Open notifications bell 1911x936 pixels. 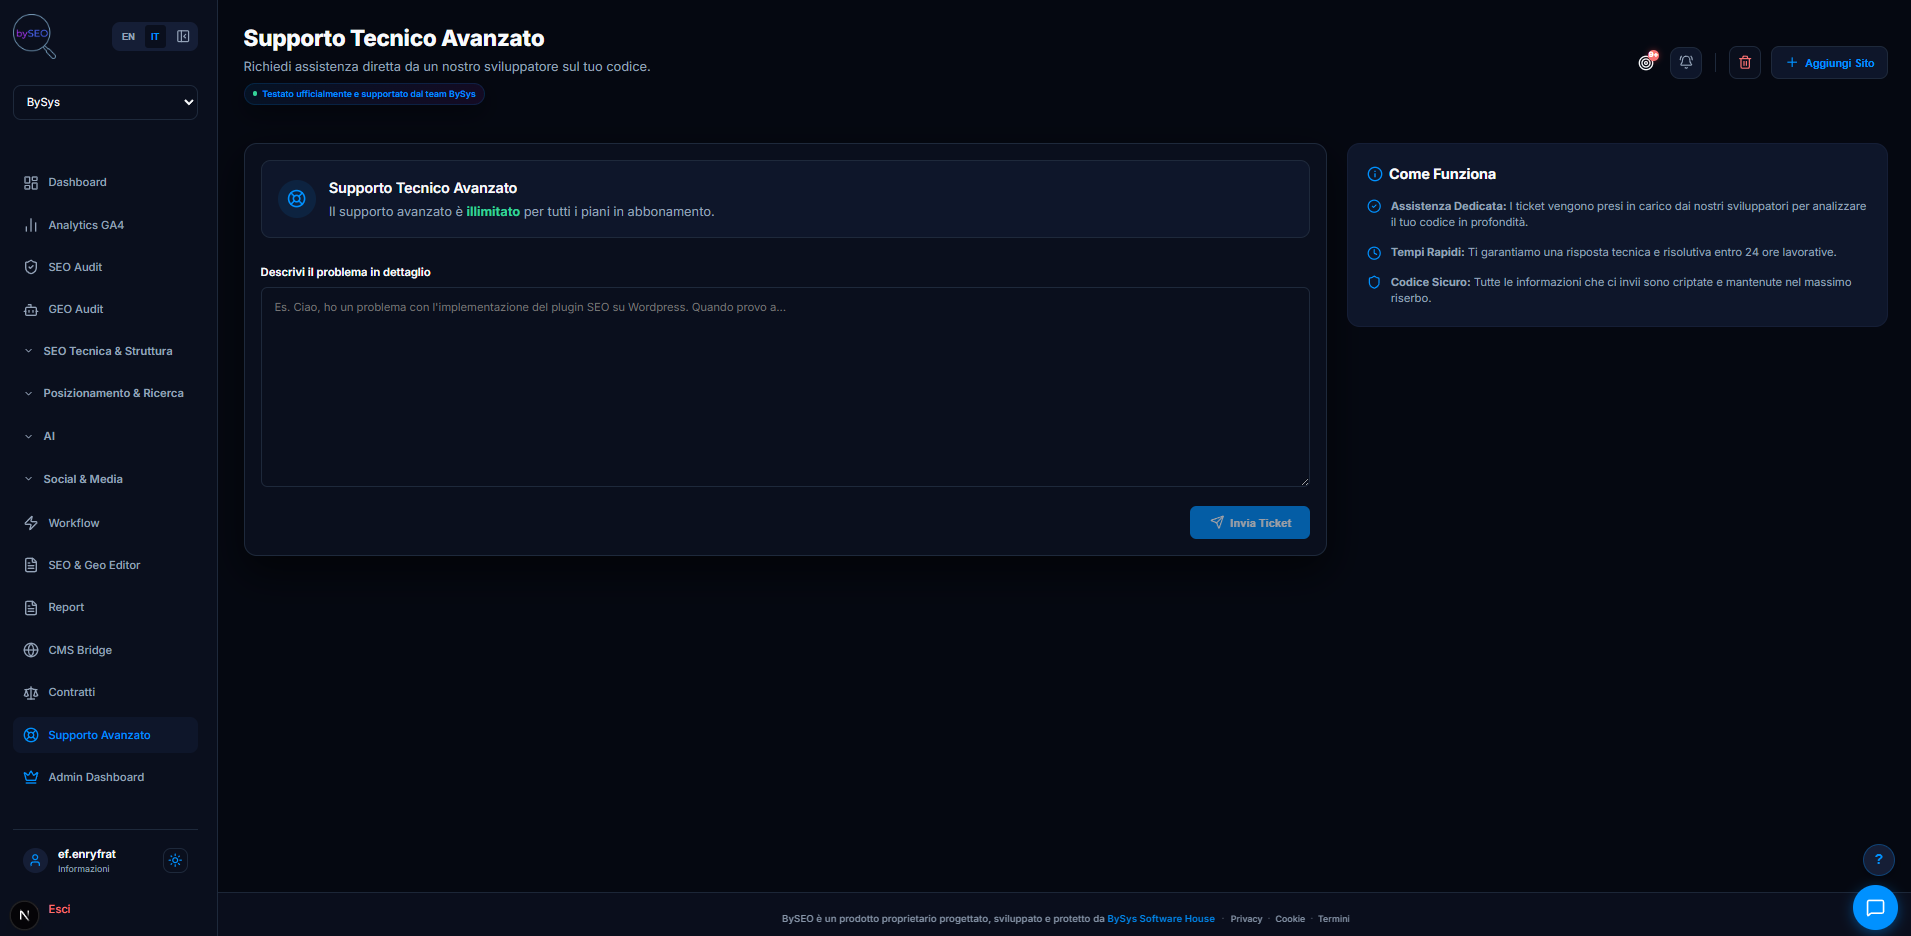click(1686, 62)
